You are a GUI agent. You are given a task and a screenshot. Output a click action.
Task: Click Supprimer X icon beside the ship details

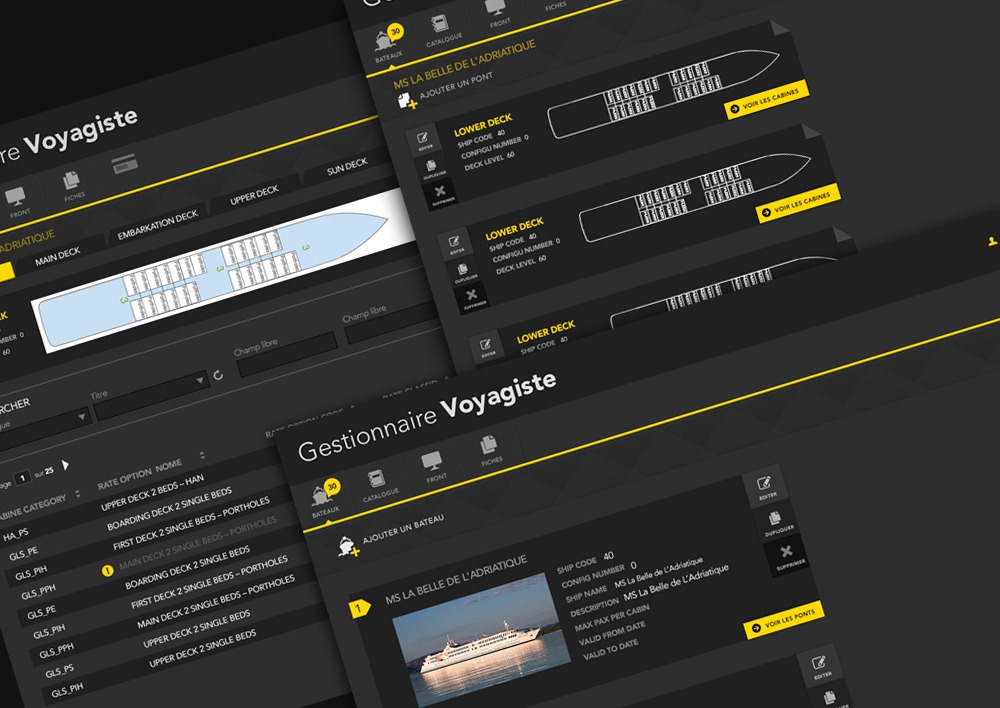[x=786, y=554]
